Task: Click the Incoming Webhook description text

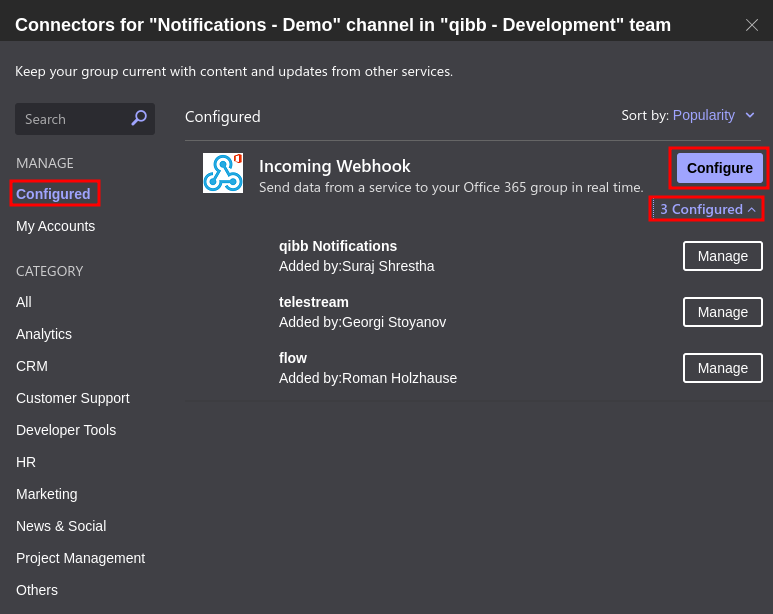Action: (452, 187)
